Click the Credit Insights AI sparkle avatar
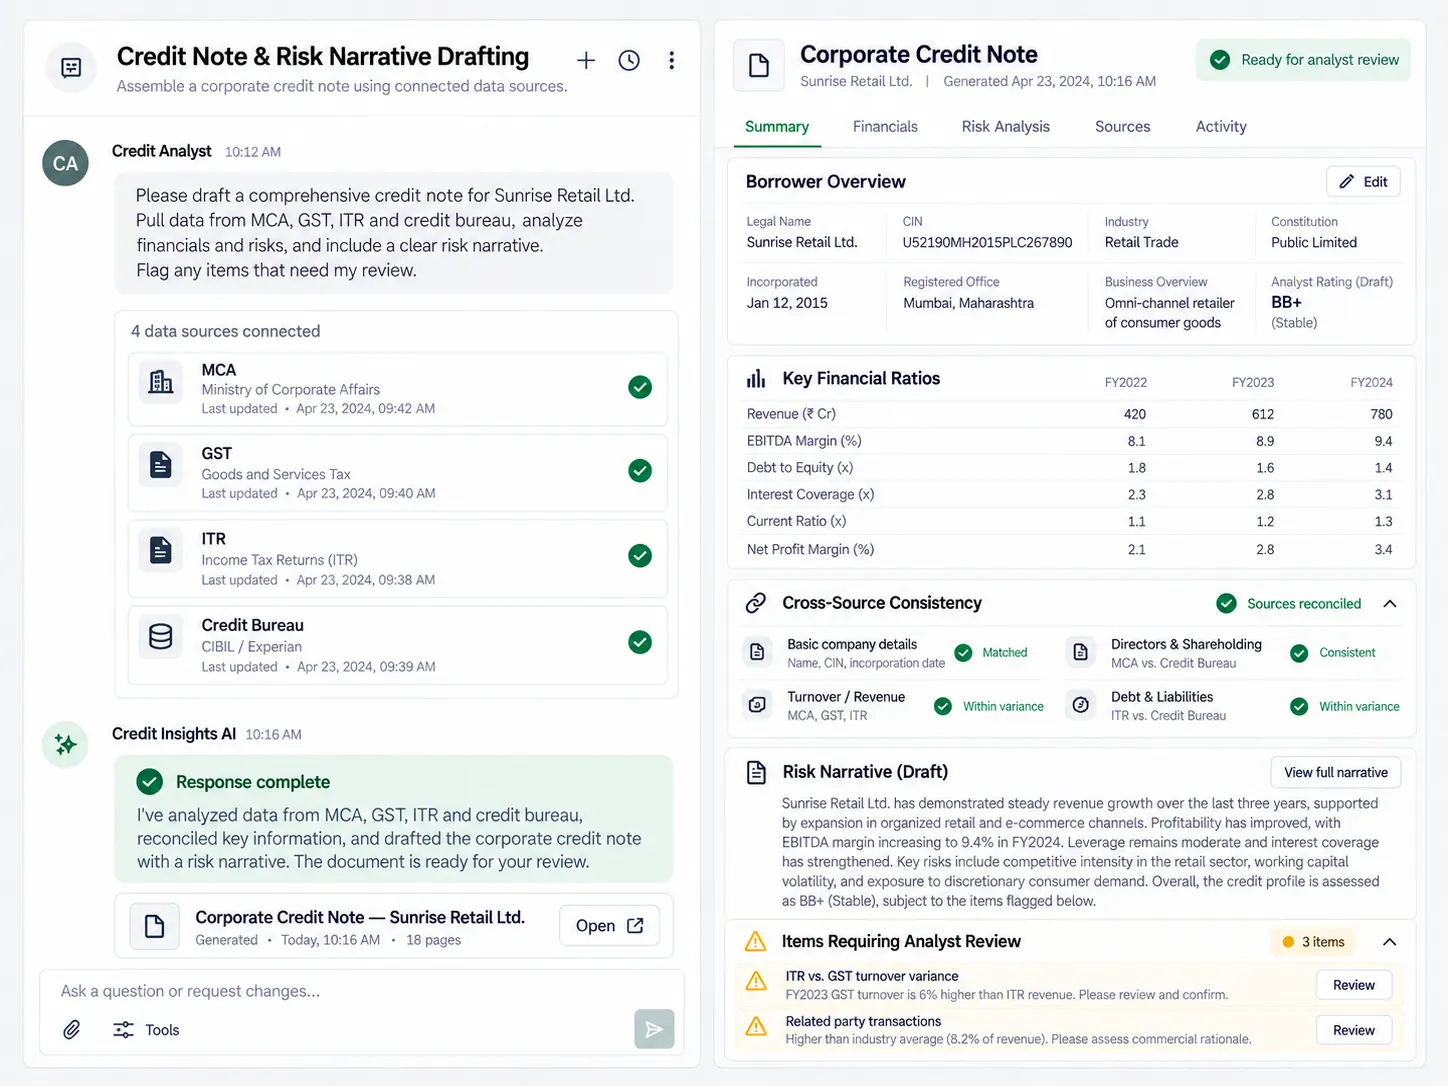This screenshot has height=1086, width=1448. 65,744
